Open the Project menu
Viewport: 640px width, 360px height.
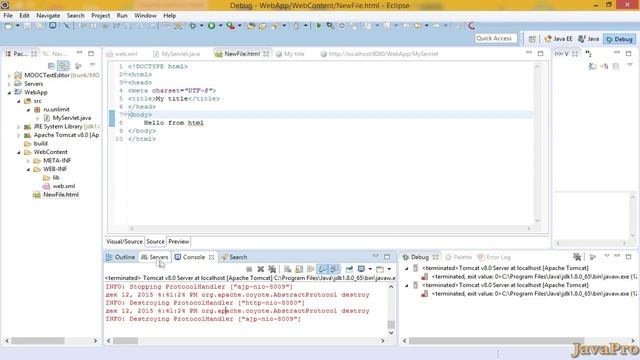click(x=100, y=16)
